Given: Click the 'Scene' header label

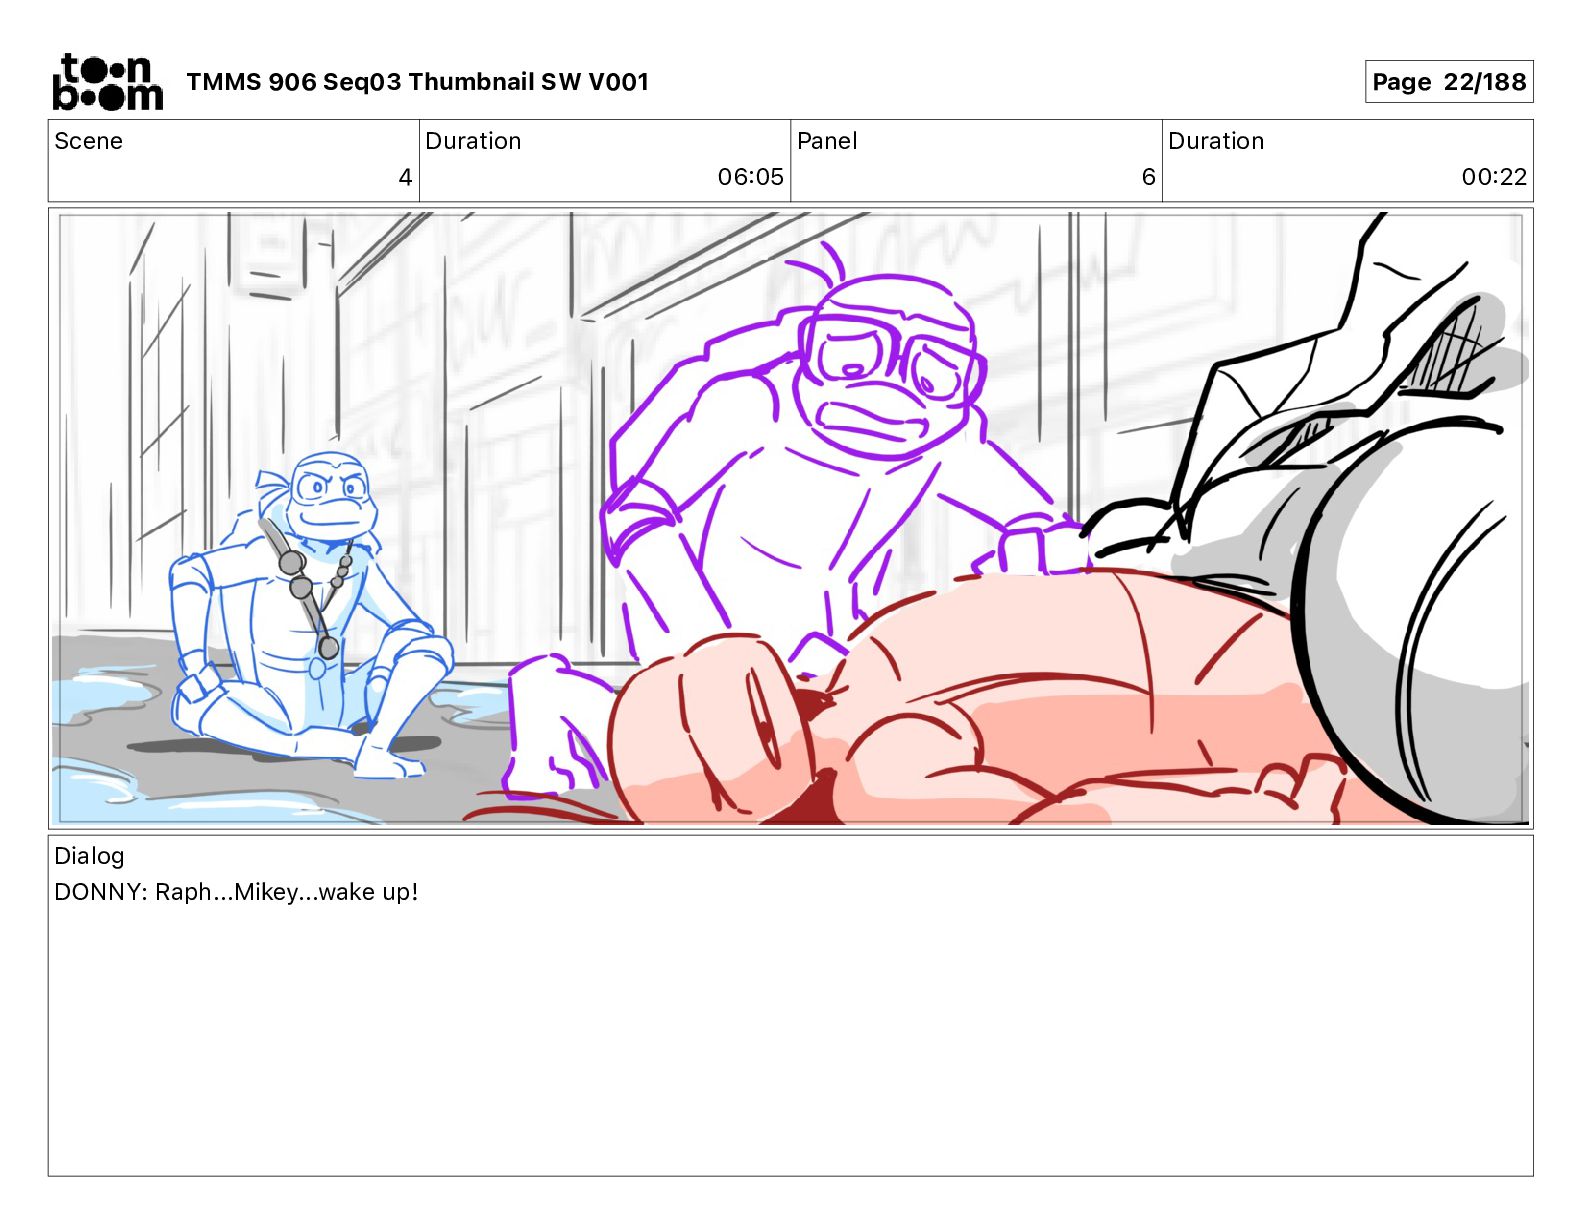Looking at the screenshot, I should click(89, 141).
